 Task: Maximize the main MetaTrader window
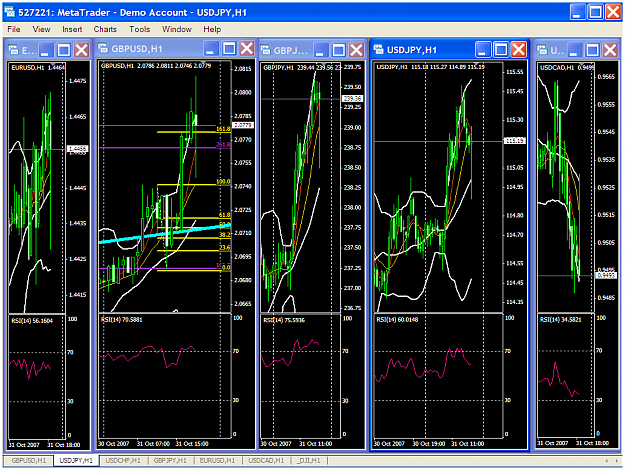[596, 12]
